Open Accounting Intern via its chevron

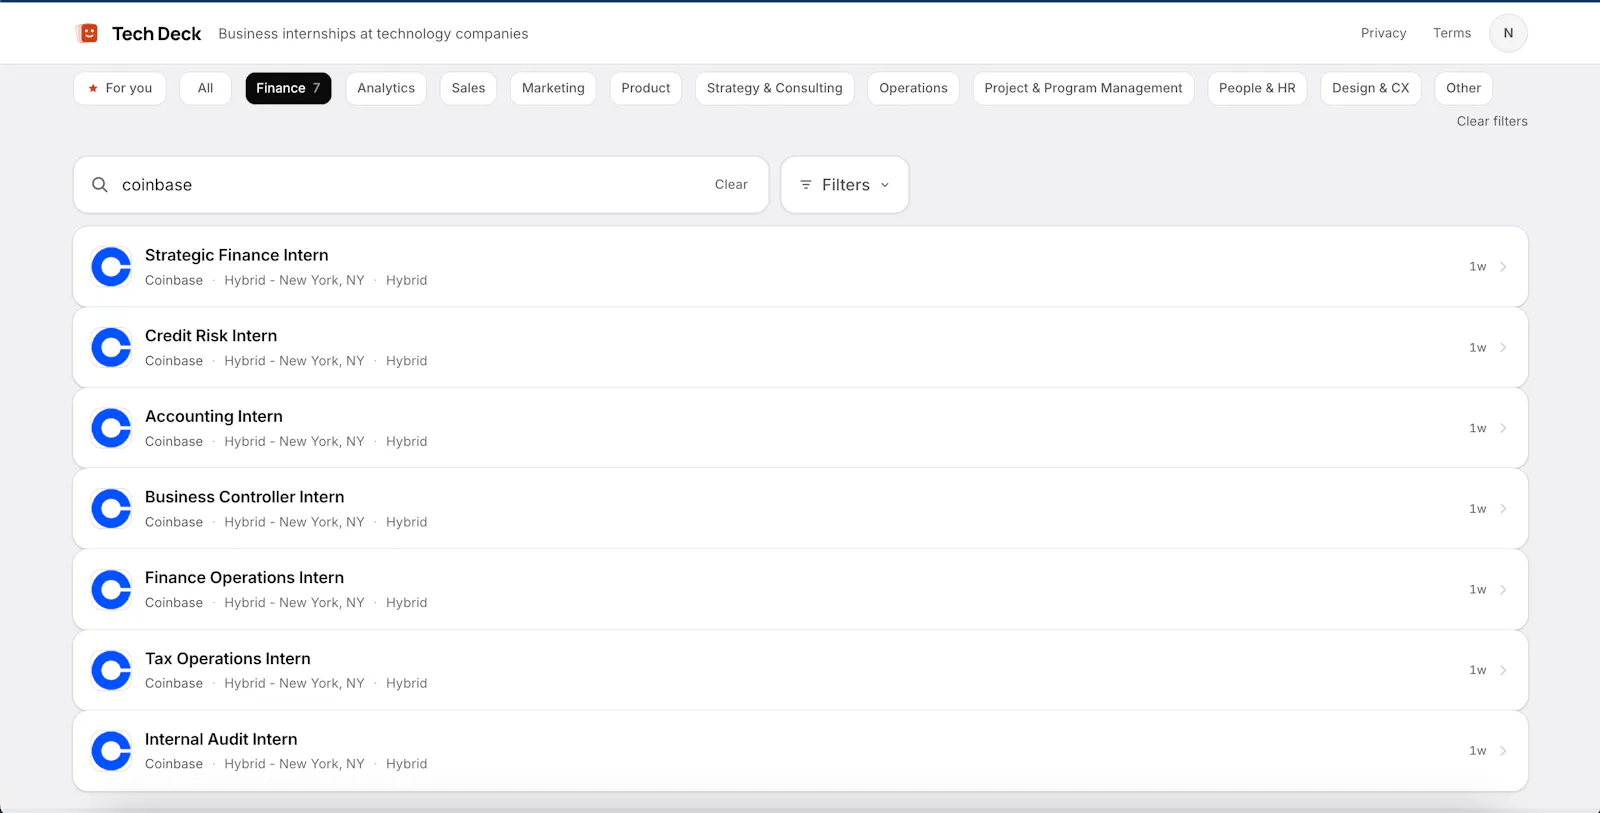(x=1503, y=428)
